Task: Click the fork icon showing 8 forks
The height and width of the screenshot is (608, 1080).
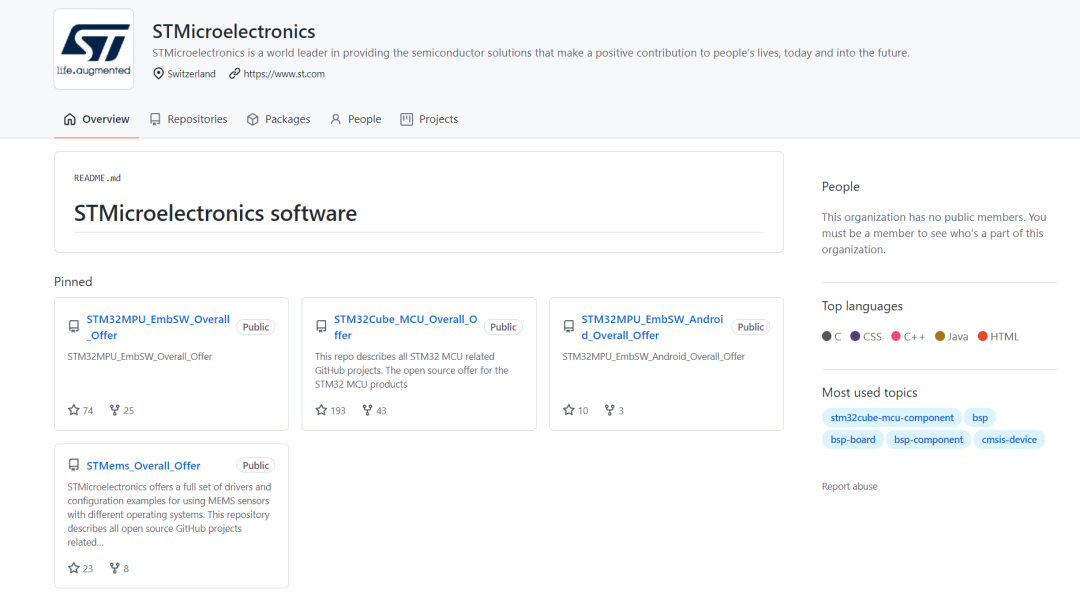Action: coord(114,568)
